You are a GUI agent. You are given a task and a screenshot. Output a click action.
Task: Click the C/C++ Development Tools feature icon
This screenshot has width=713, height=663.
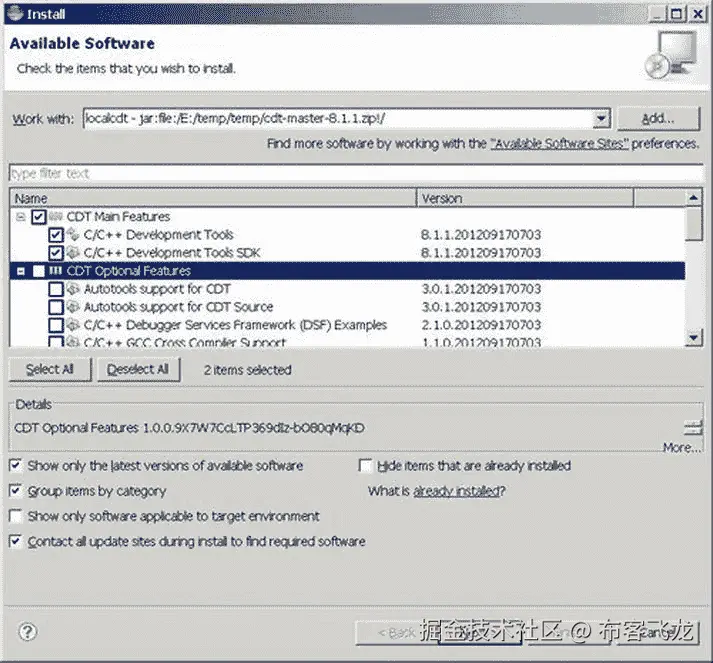(73, 235)
